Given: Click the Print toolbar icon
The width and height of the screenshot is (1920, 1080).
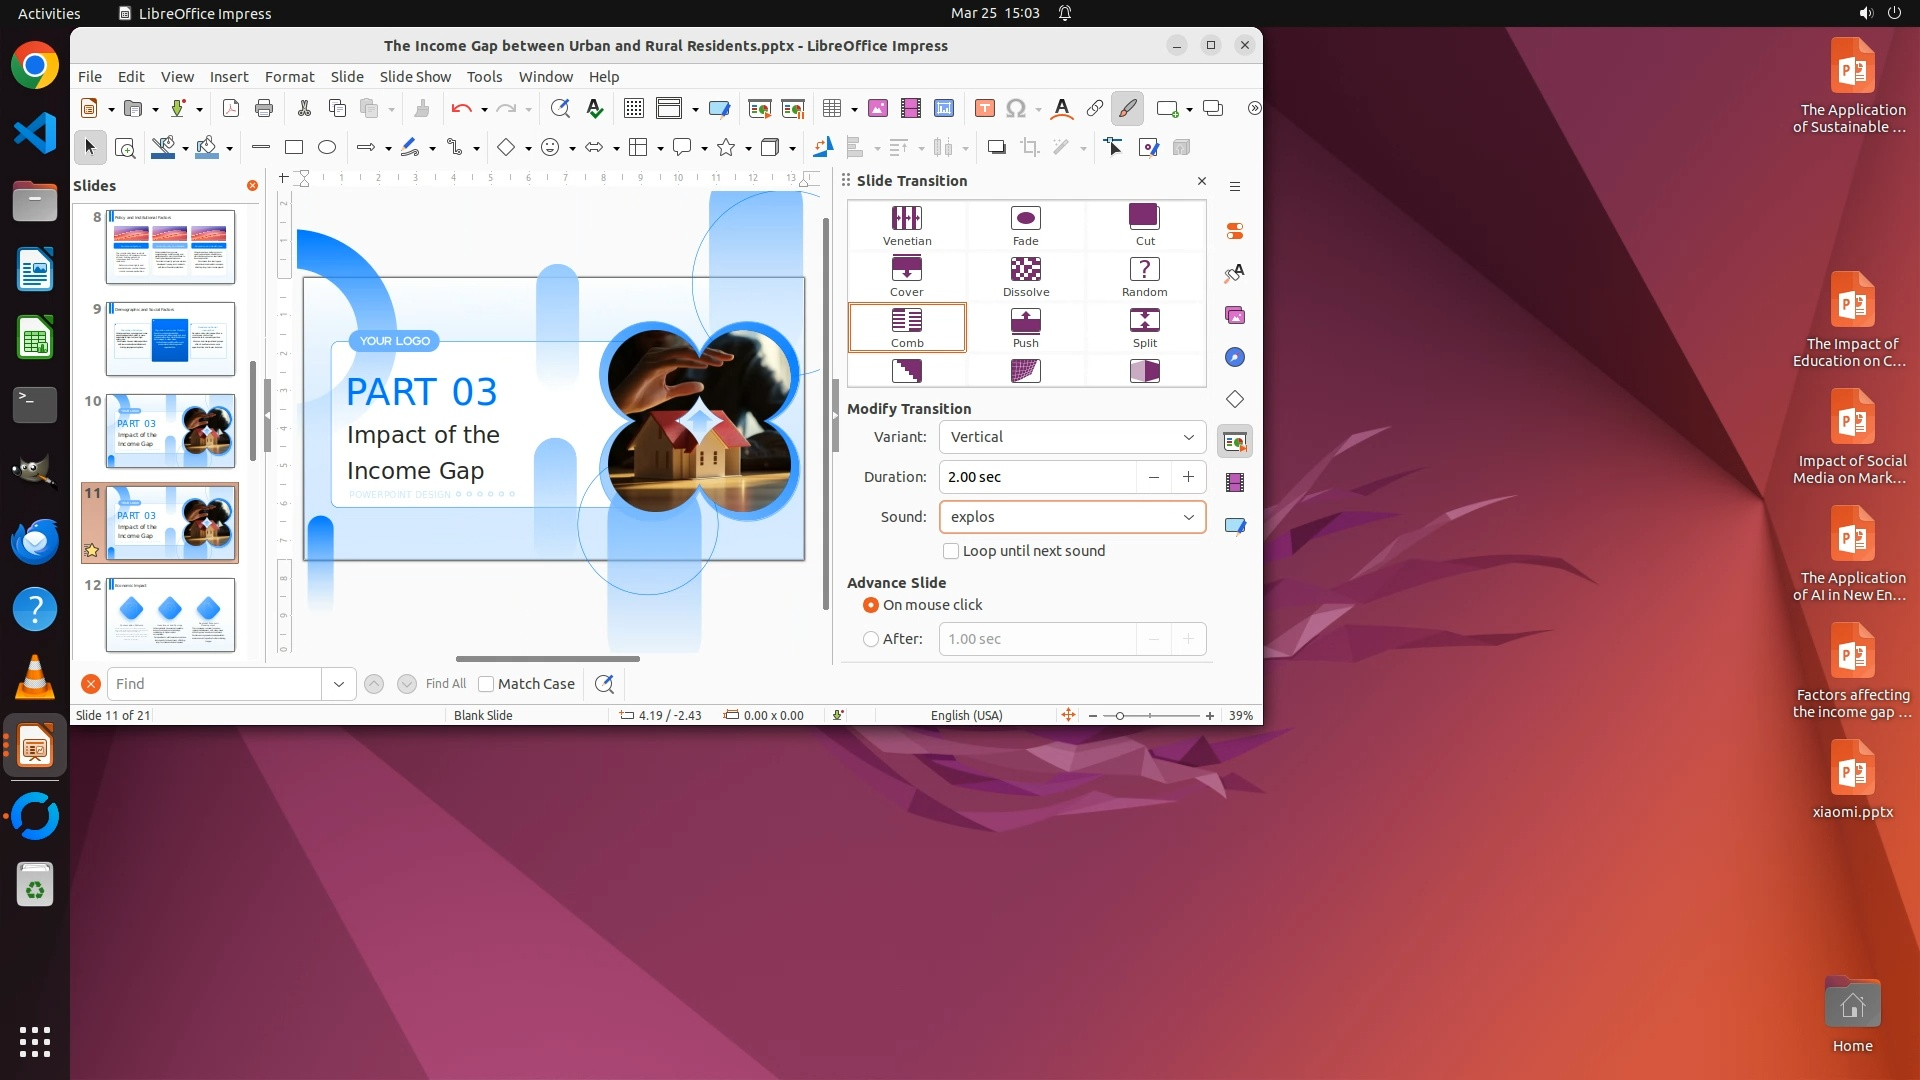Looking at the screenshot, I should 264,109.
